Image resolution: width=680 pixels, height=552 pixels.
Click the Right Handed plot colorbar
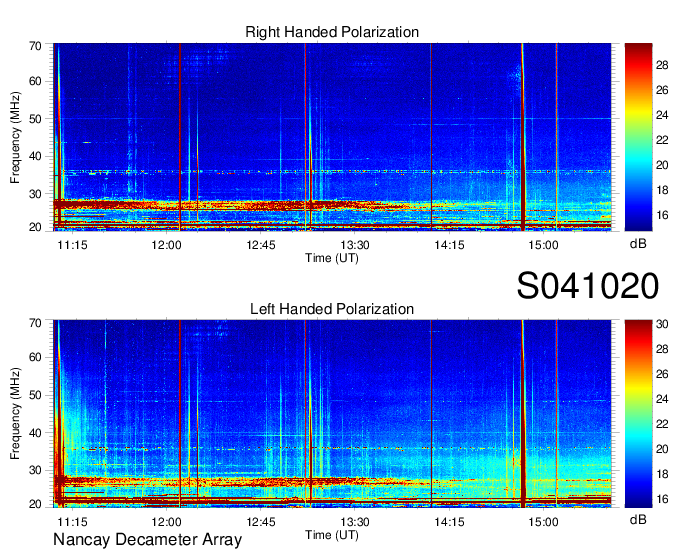coord(638,137)
